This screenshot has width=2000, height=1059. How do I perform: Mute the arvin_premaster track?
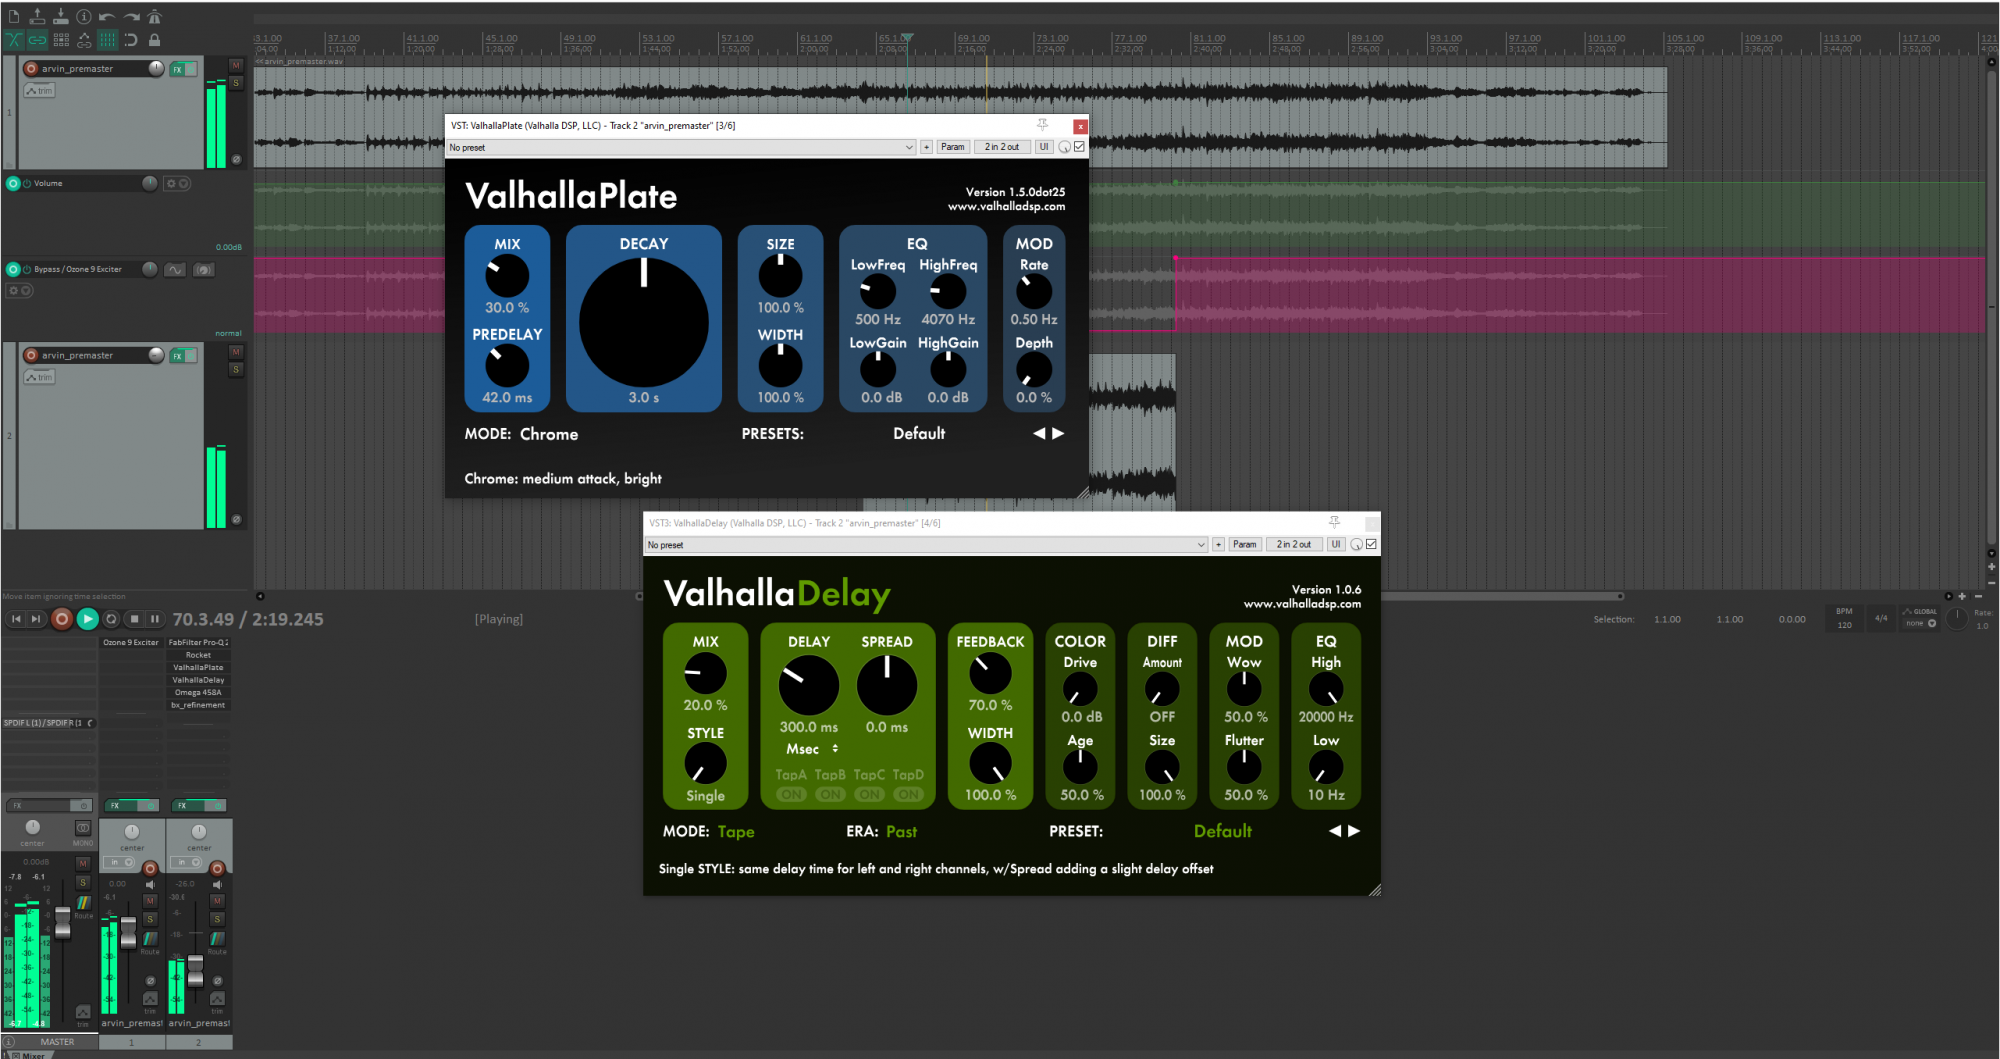[x=235, y=66]
